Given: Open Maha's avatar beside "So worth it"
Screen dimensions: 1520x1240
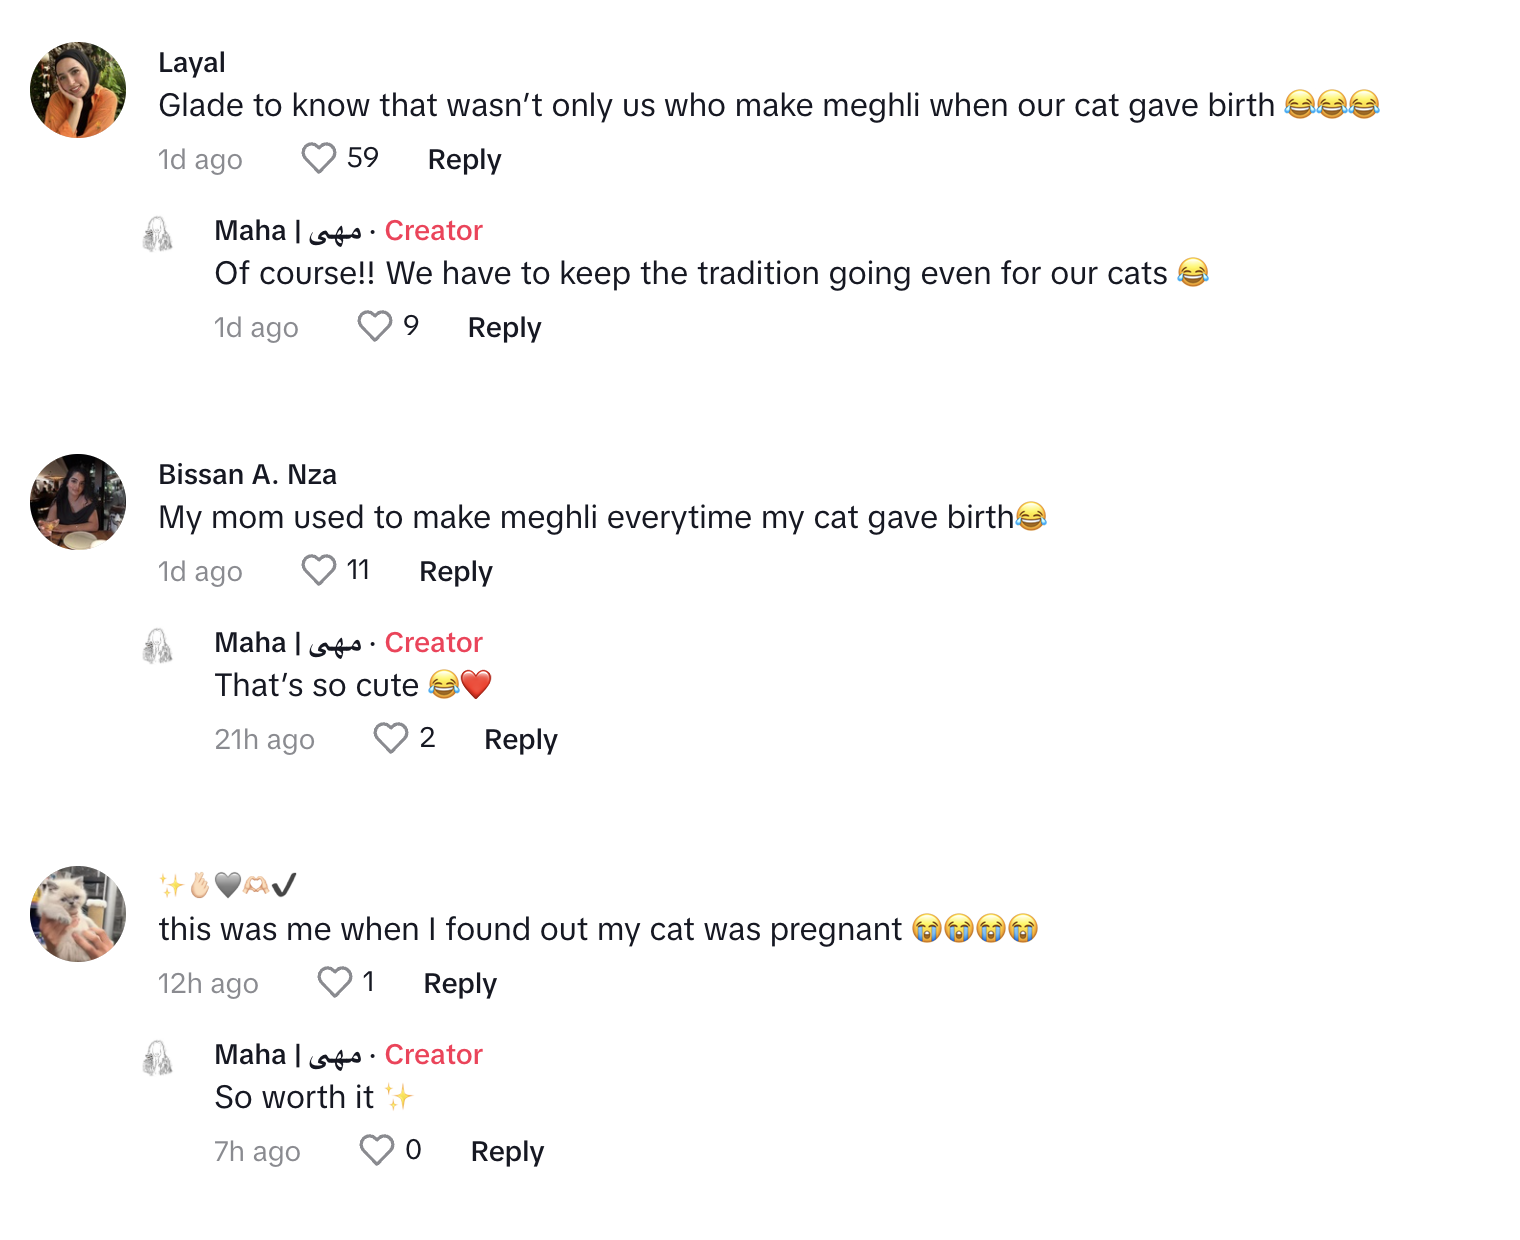Looking at the screenshot, I should coord(158,1058).
